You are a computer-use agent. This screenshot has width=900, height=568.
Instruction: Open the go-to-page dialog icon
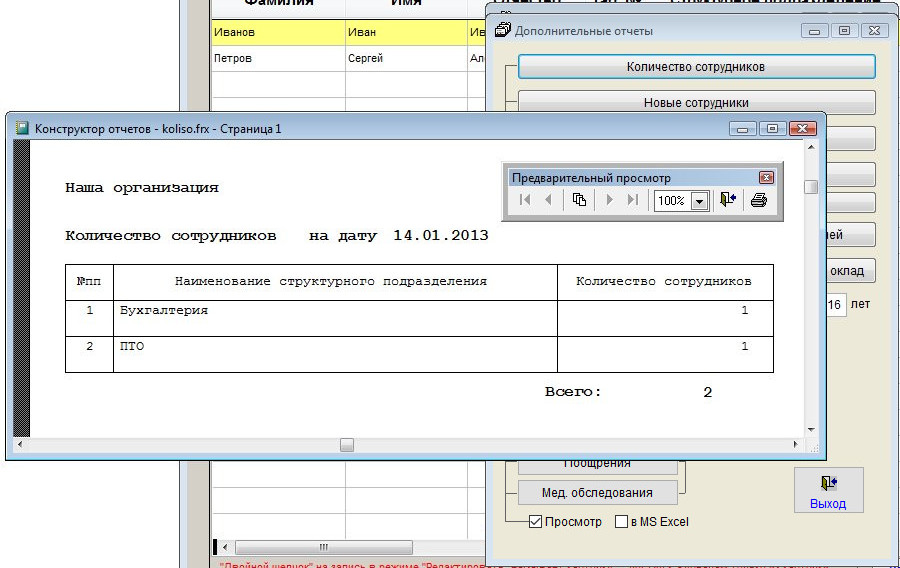(579, 200)
